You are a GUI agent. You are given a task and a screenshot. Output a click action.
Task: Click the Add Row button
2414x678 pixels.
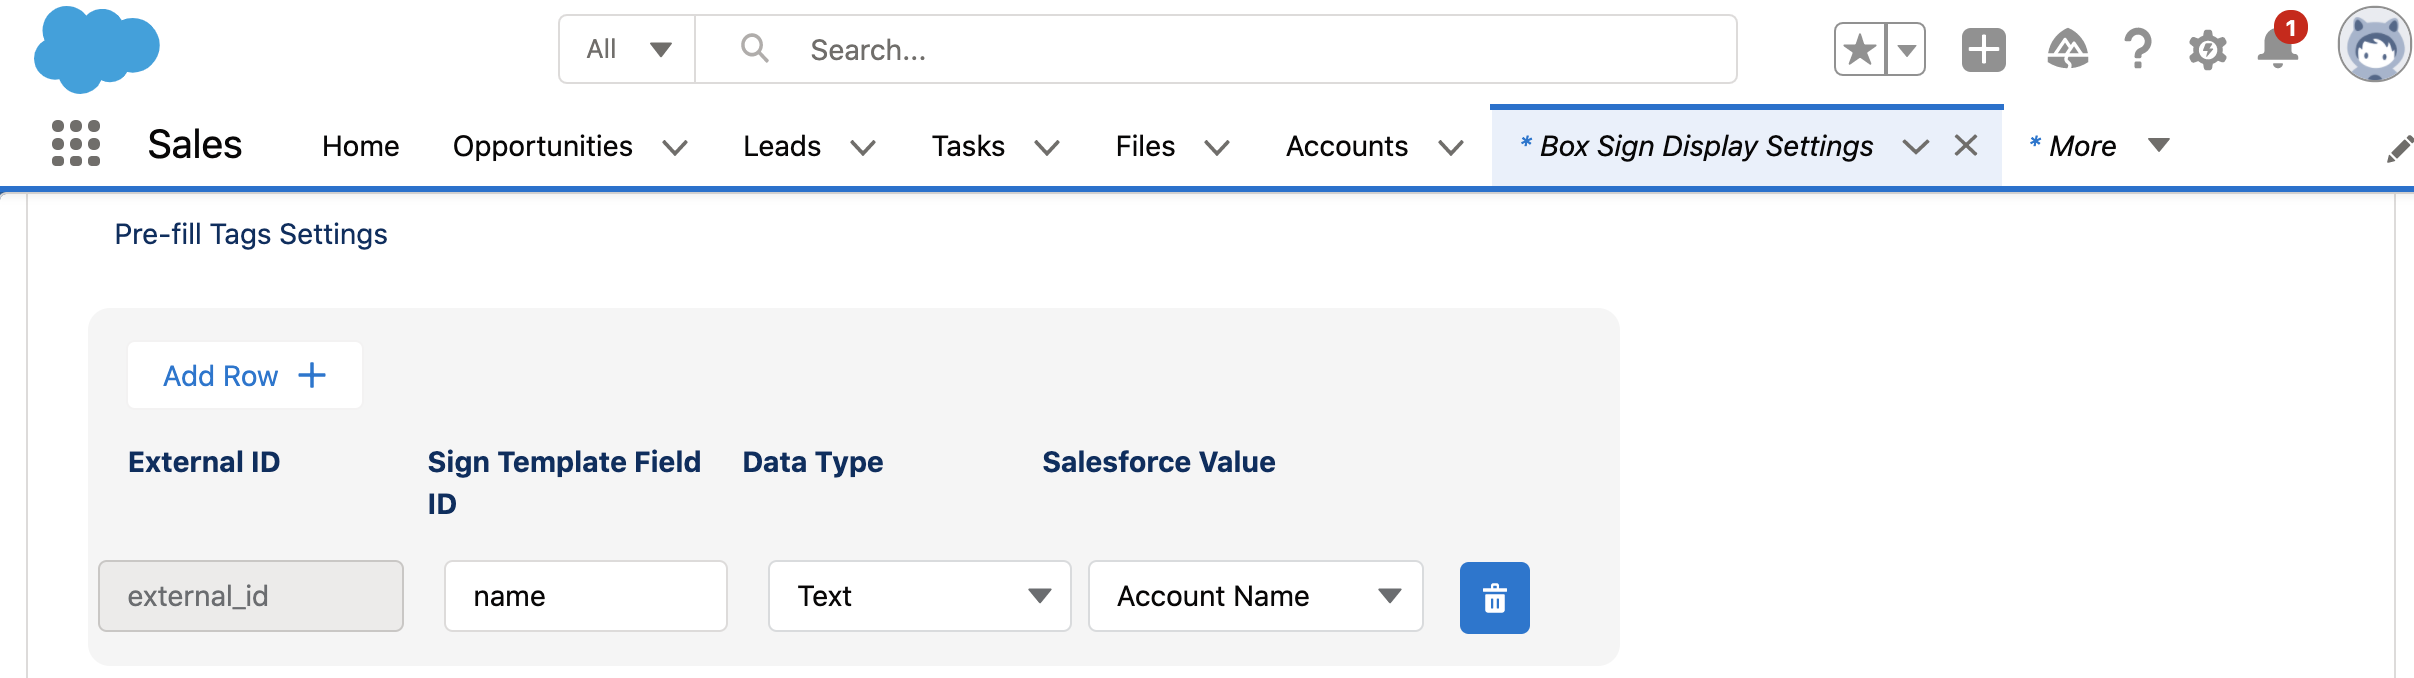[244, 375]
